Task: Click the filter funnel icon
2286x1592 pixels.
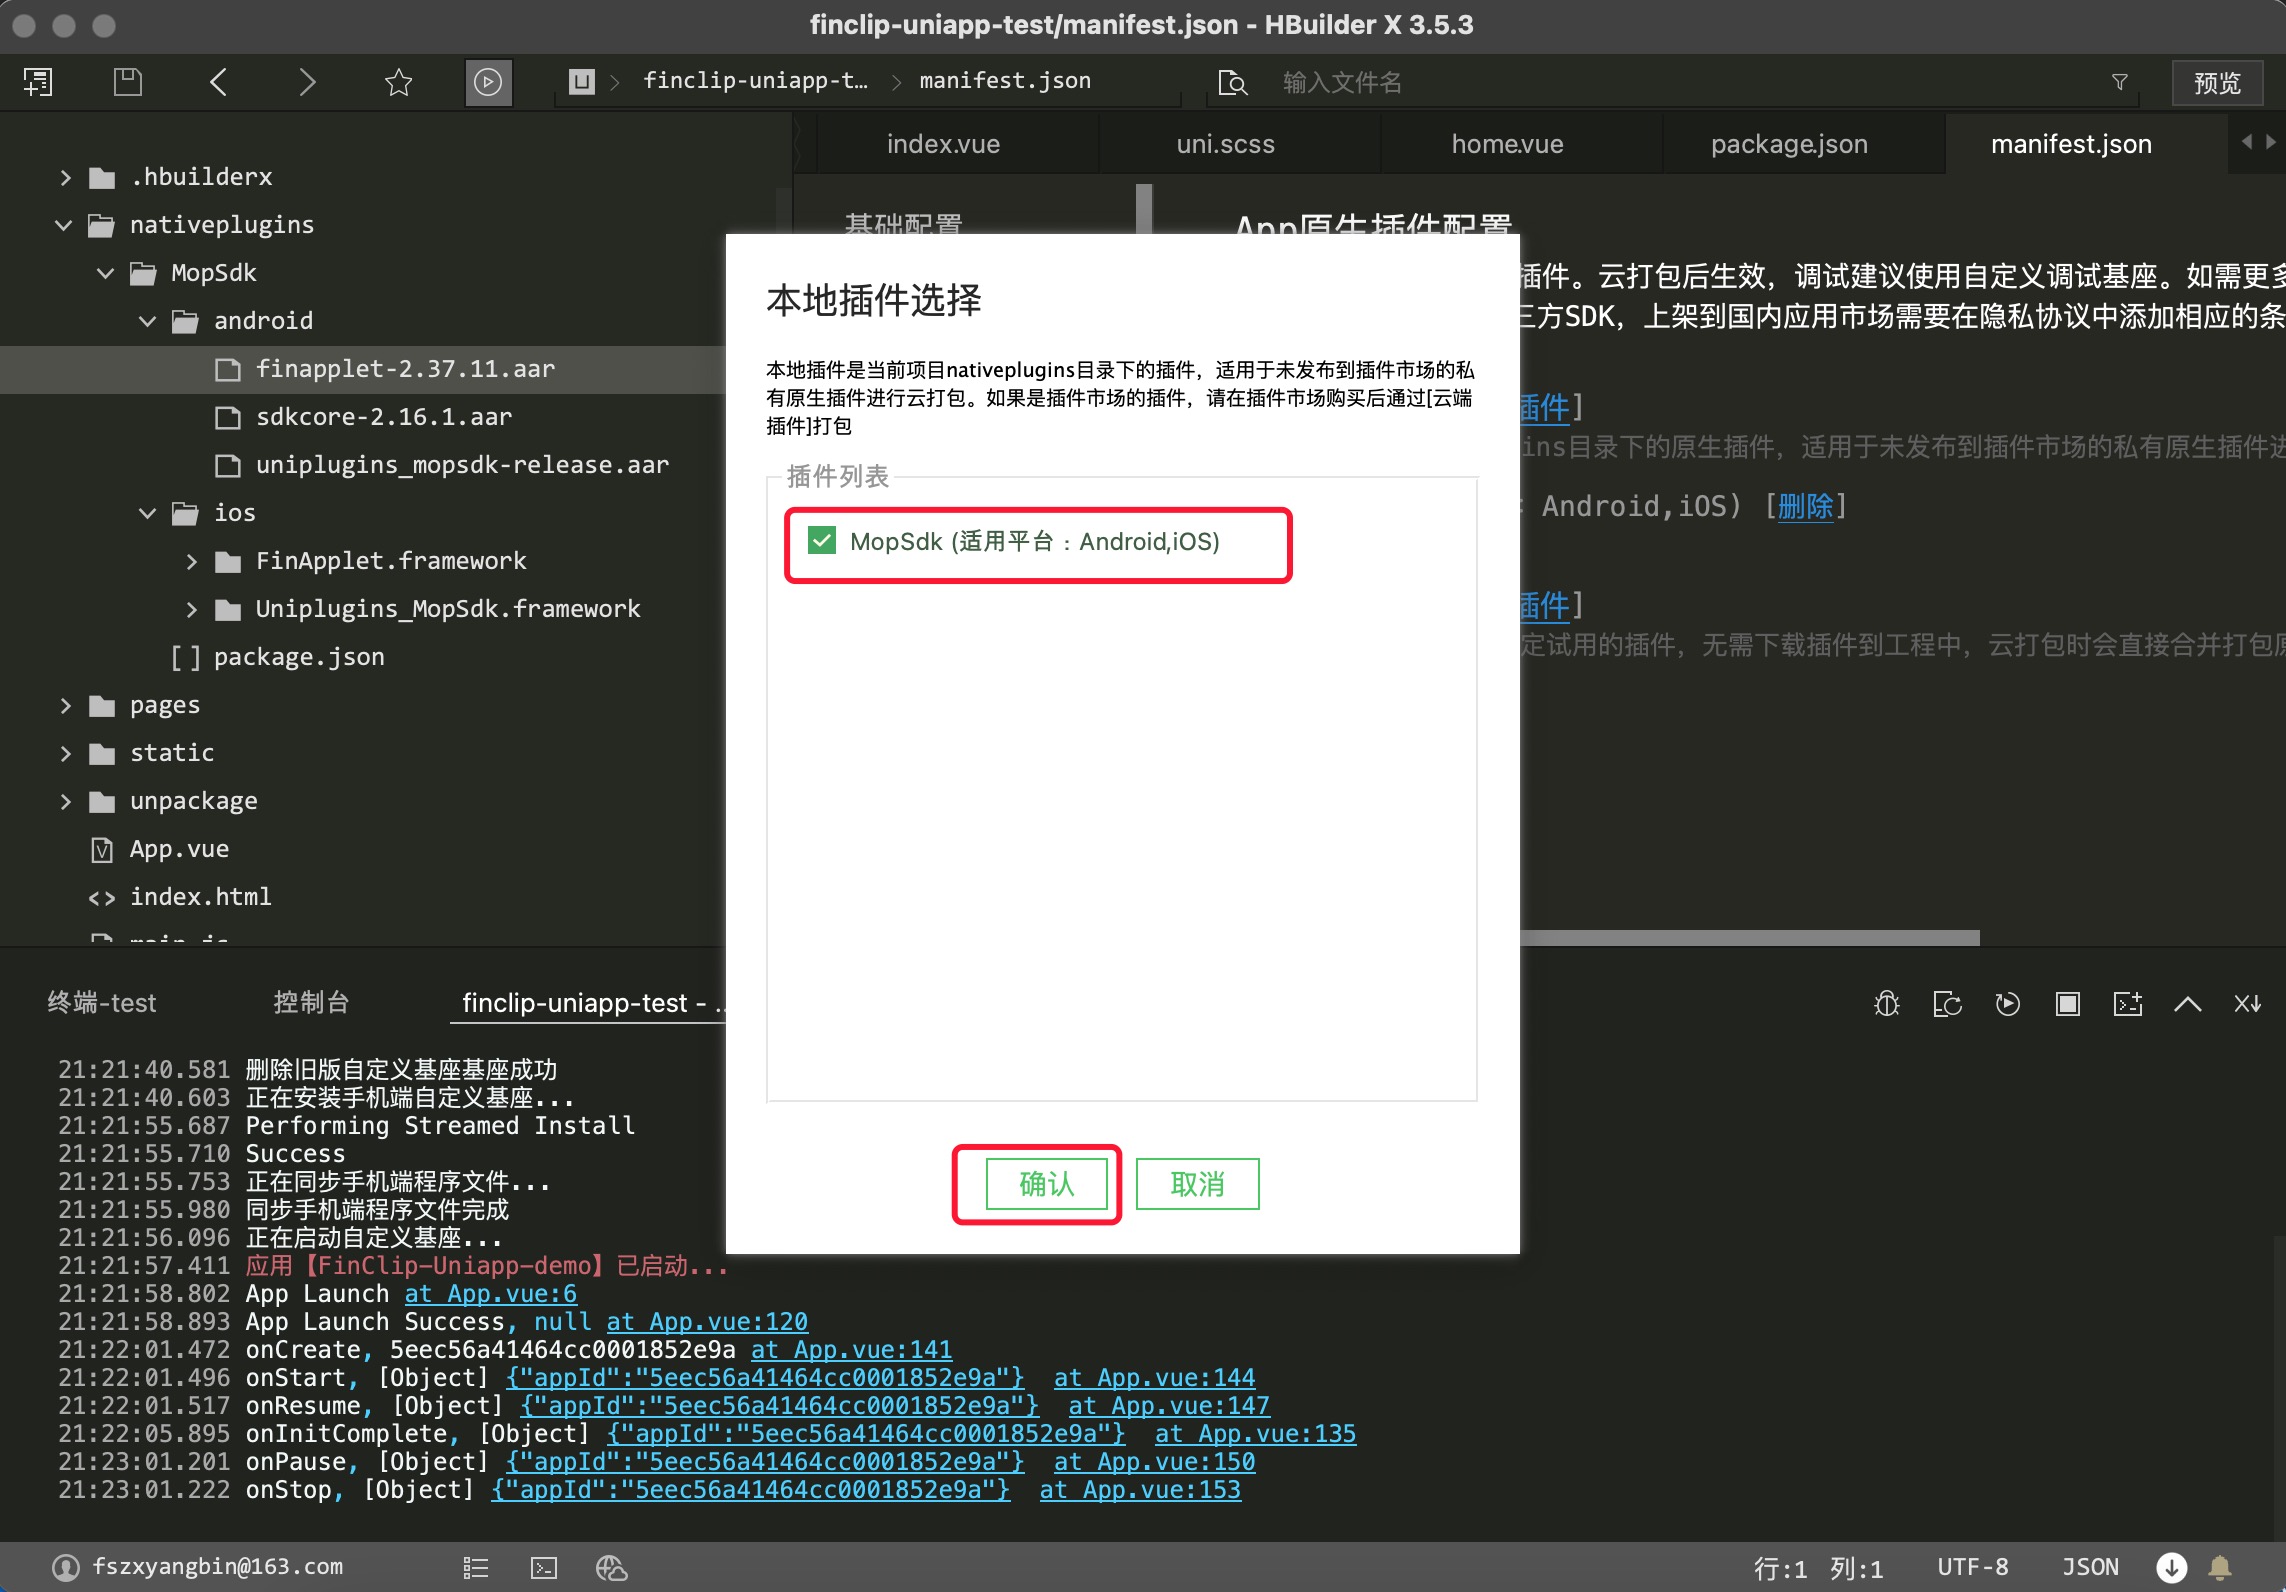Action: pos(2119,82)
